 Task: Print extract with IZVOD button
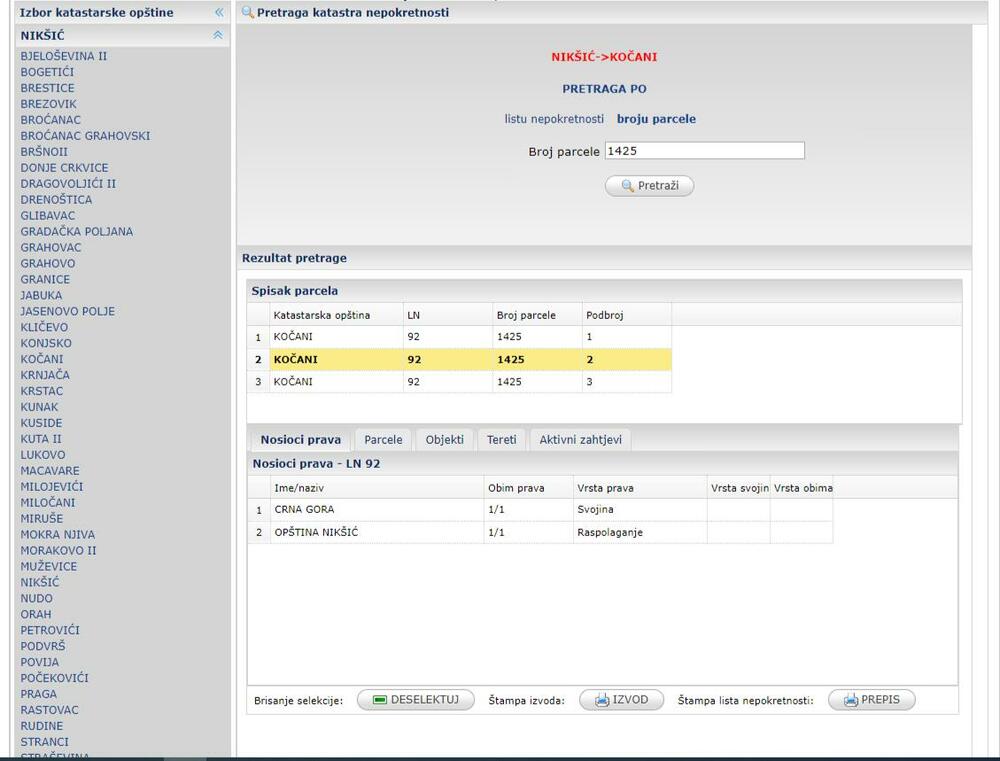(621, 700)
